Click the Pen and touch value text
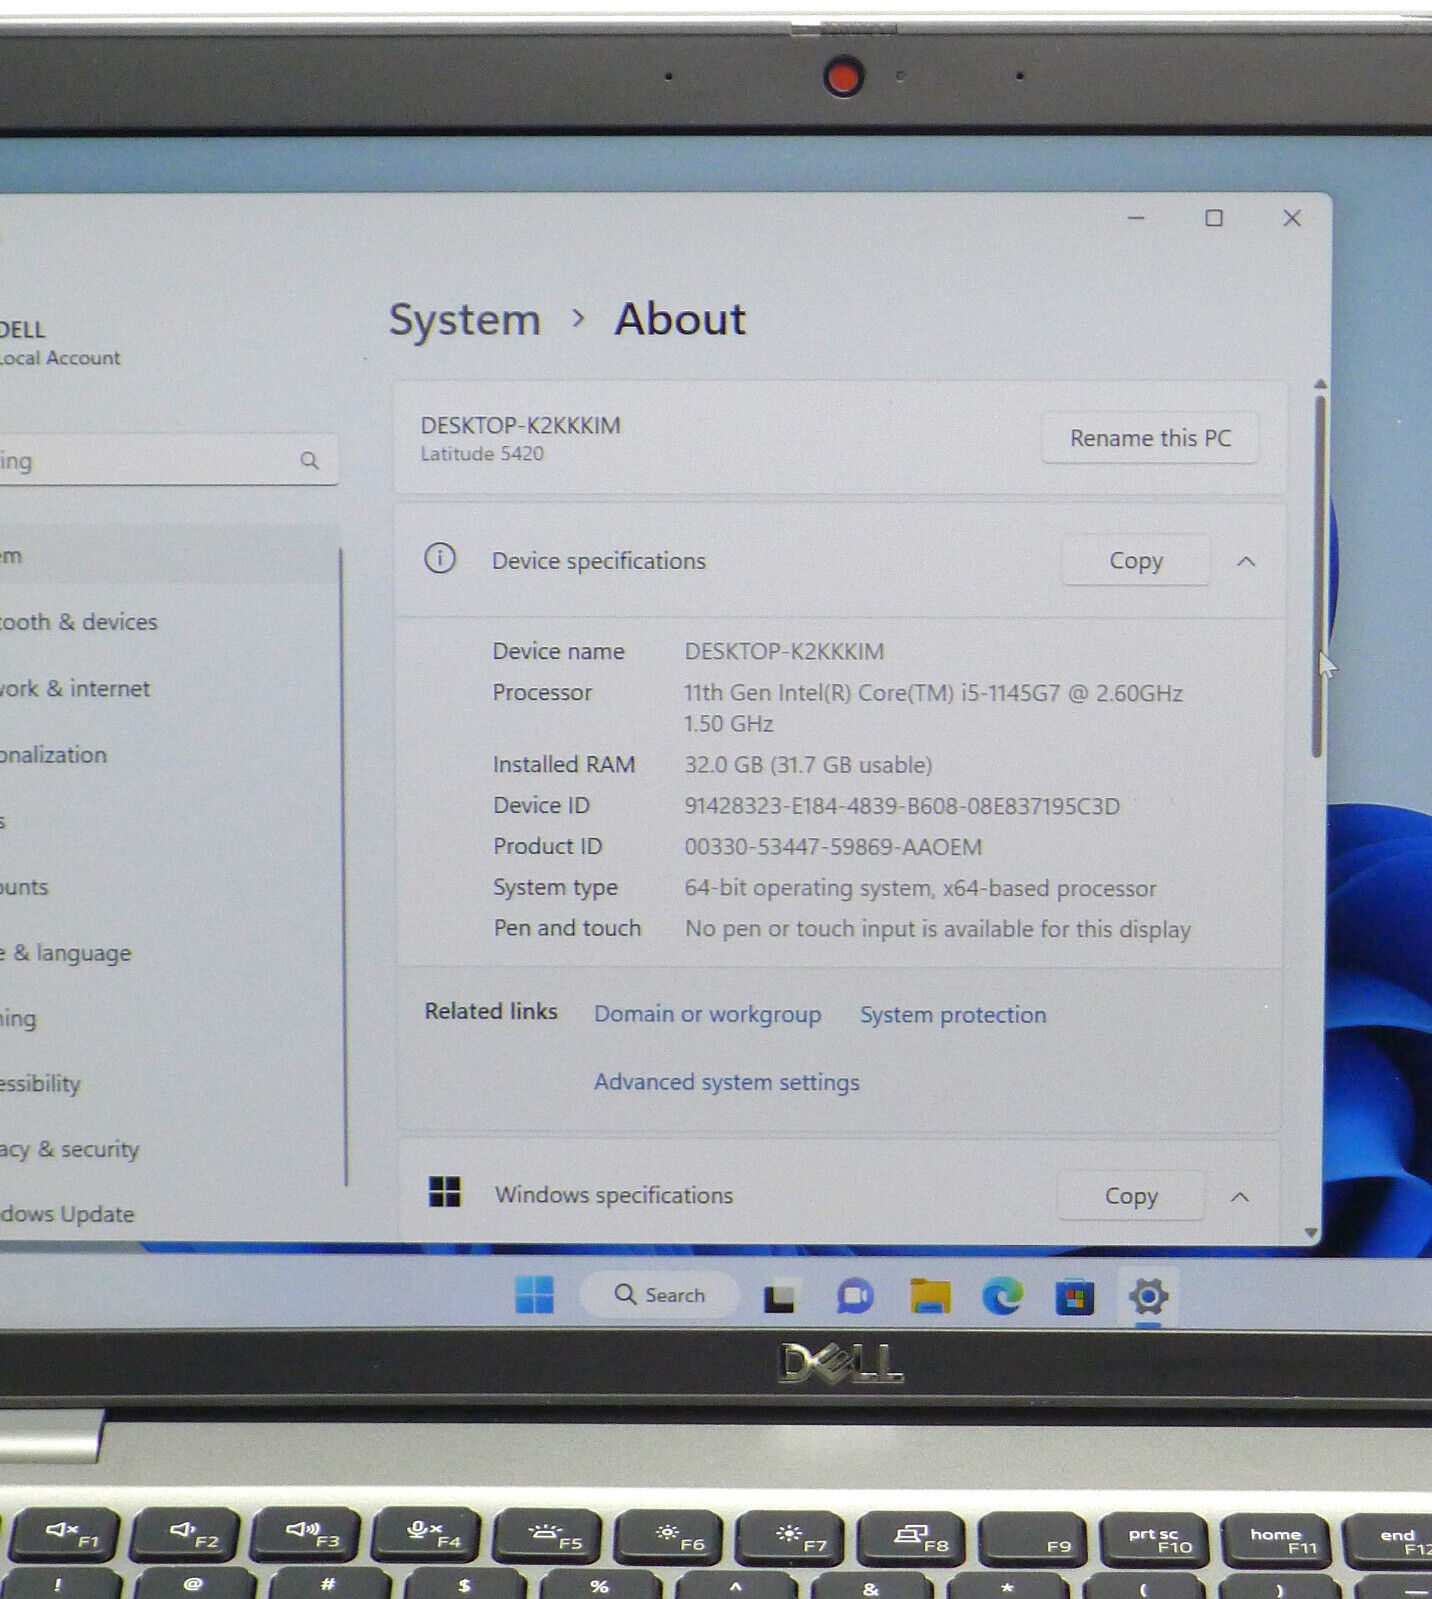The image size is (1432, 1599). (x=938, y=929)
